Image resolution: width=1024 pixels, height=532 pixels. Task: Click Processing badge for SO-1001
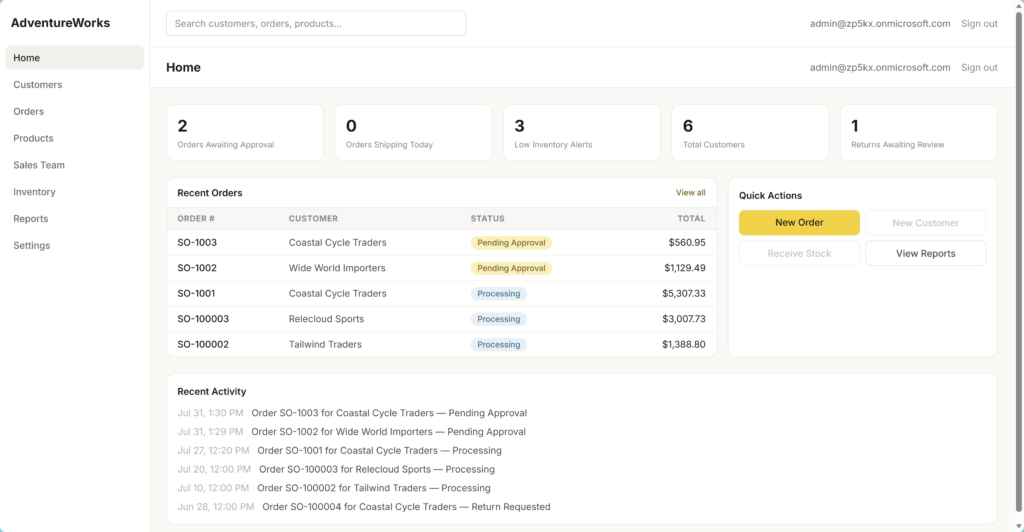tap(498, 293)
